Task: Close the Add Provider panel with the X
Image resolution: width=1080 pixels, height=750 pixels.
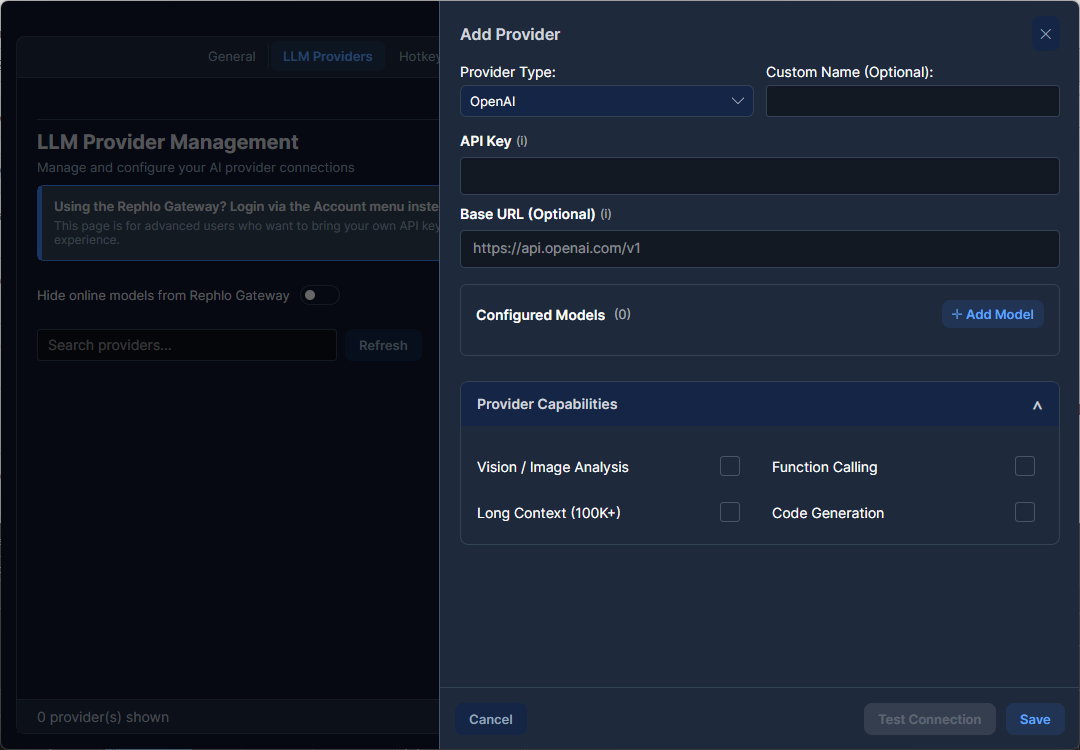Action: point(1045,34)
